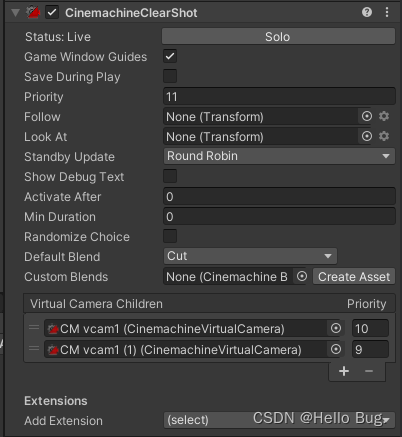Enable Save During Play checkbox

(x=170, y=76)
